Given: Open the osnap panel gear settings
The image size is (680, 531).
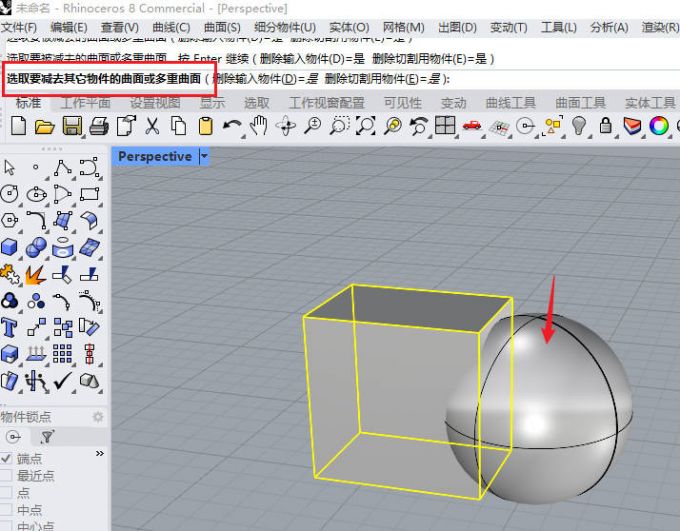Looking at the screenshot, I should coord(98,417).
